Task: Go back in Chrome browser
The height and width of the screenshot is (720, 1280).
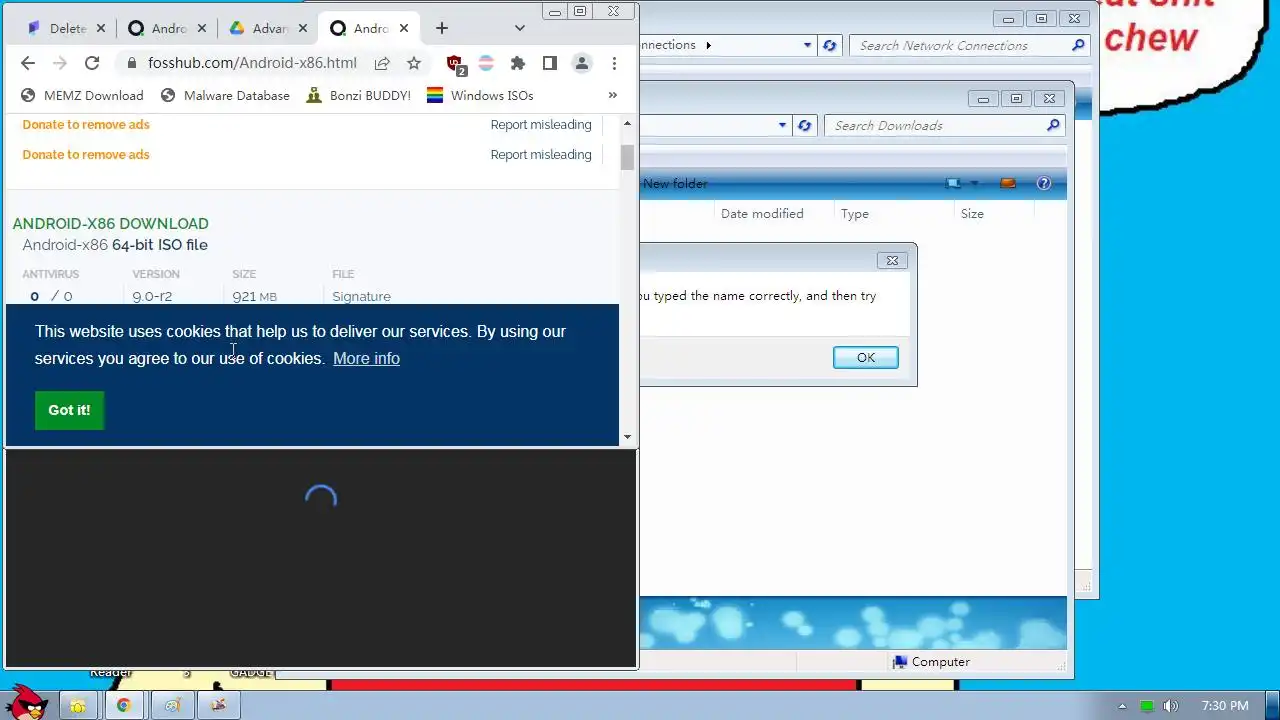Action: pos(28,63)
